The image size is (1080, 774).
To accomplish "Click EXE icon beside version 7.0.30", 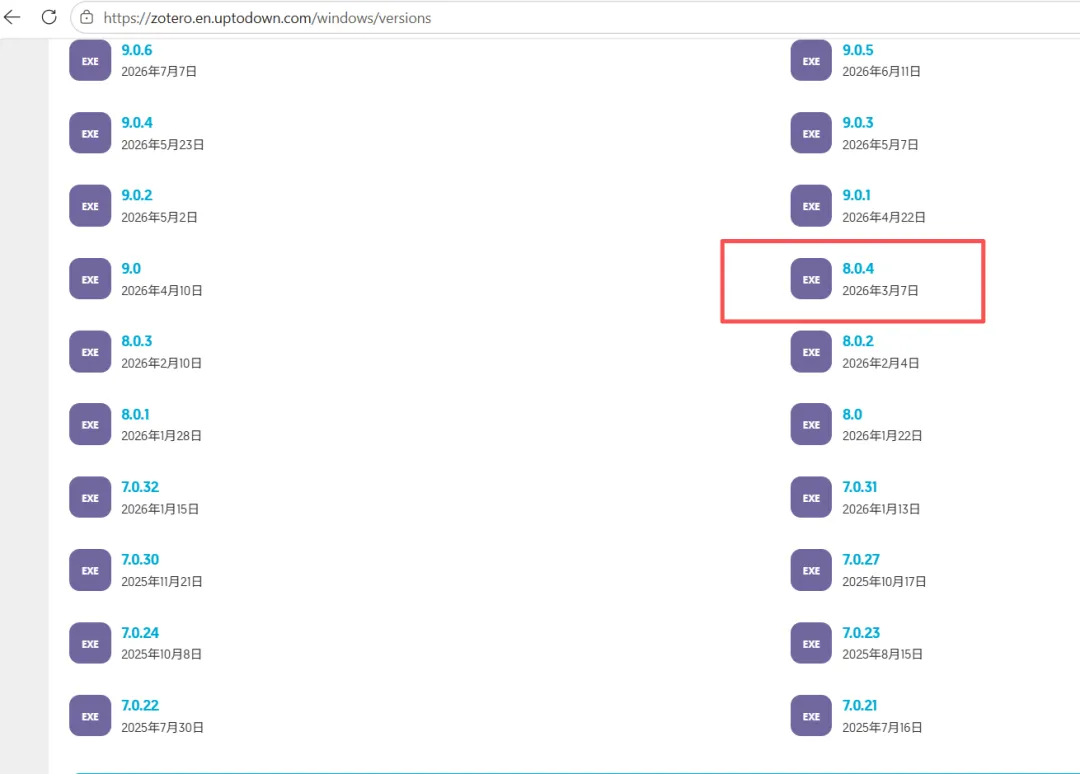I will click(x=90, y=570).
